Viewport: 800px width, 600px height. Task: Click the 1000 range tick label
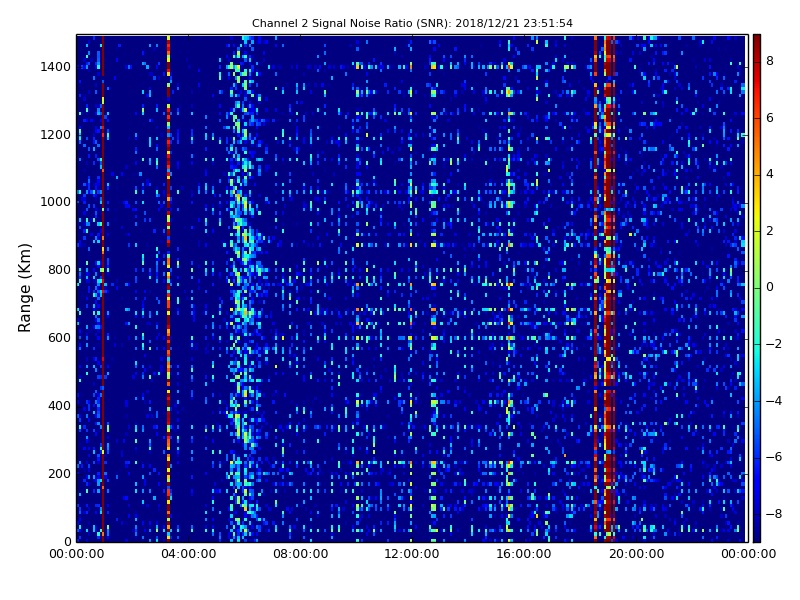55,202
